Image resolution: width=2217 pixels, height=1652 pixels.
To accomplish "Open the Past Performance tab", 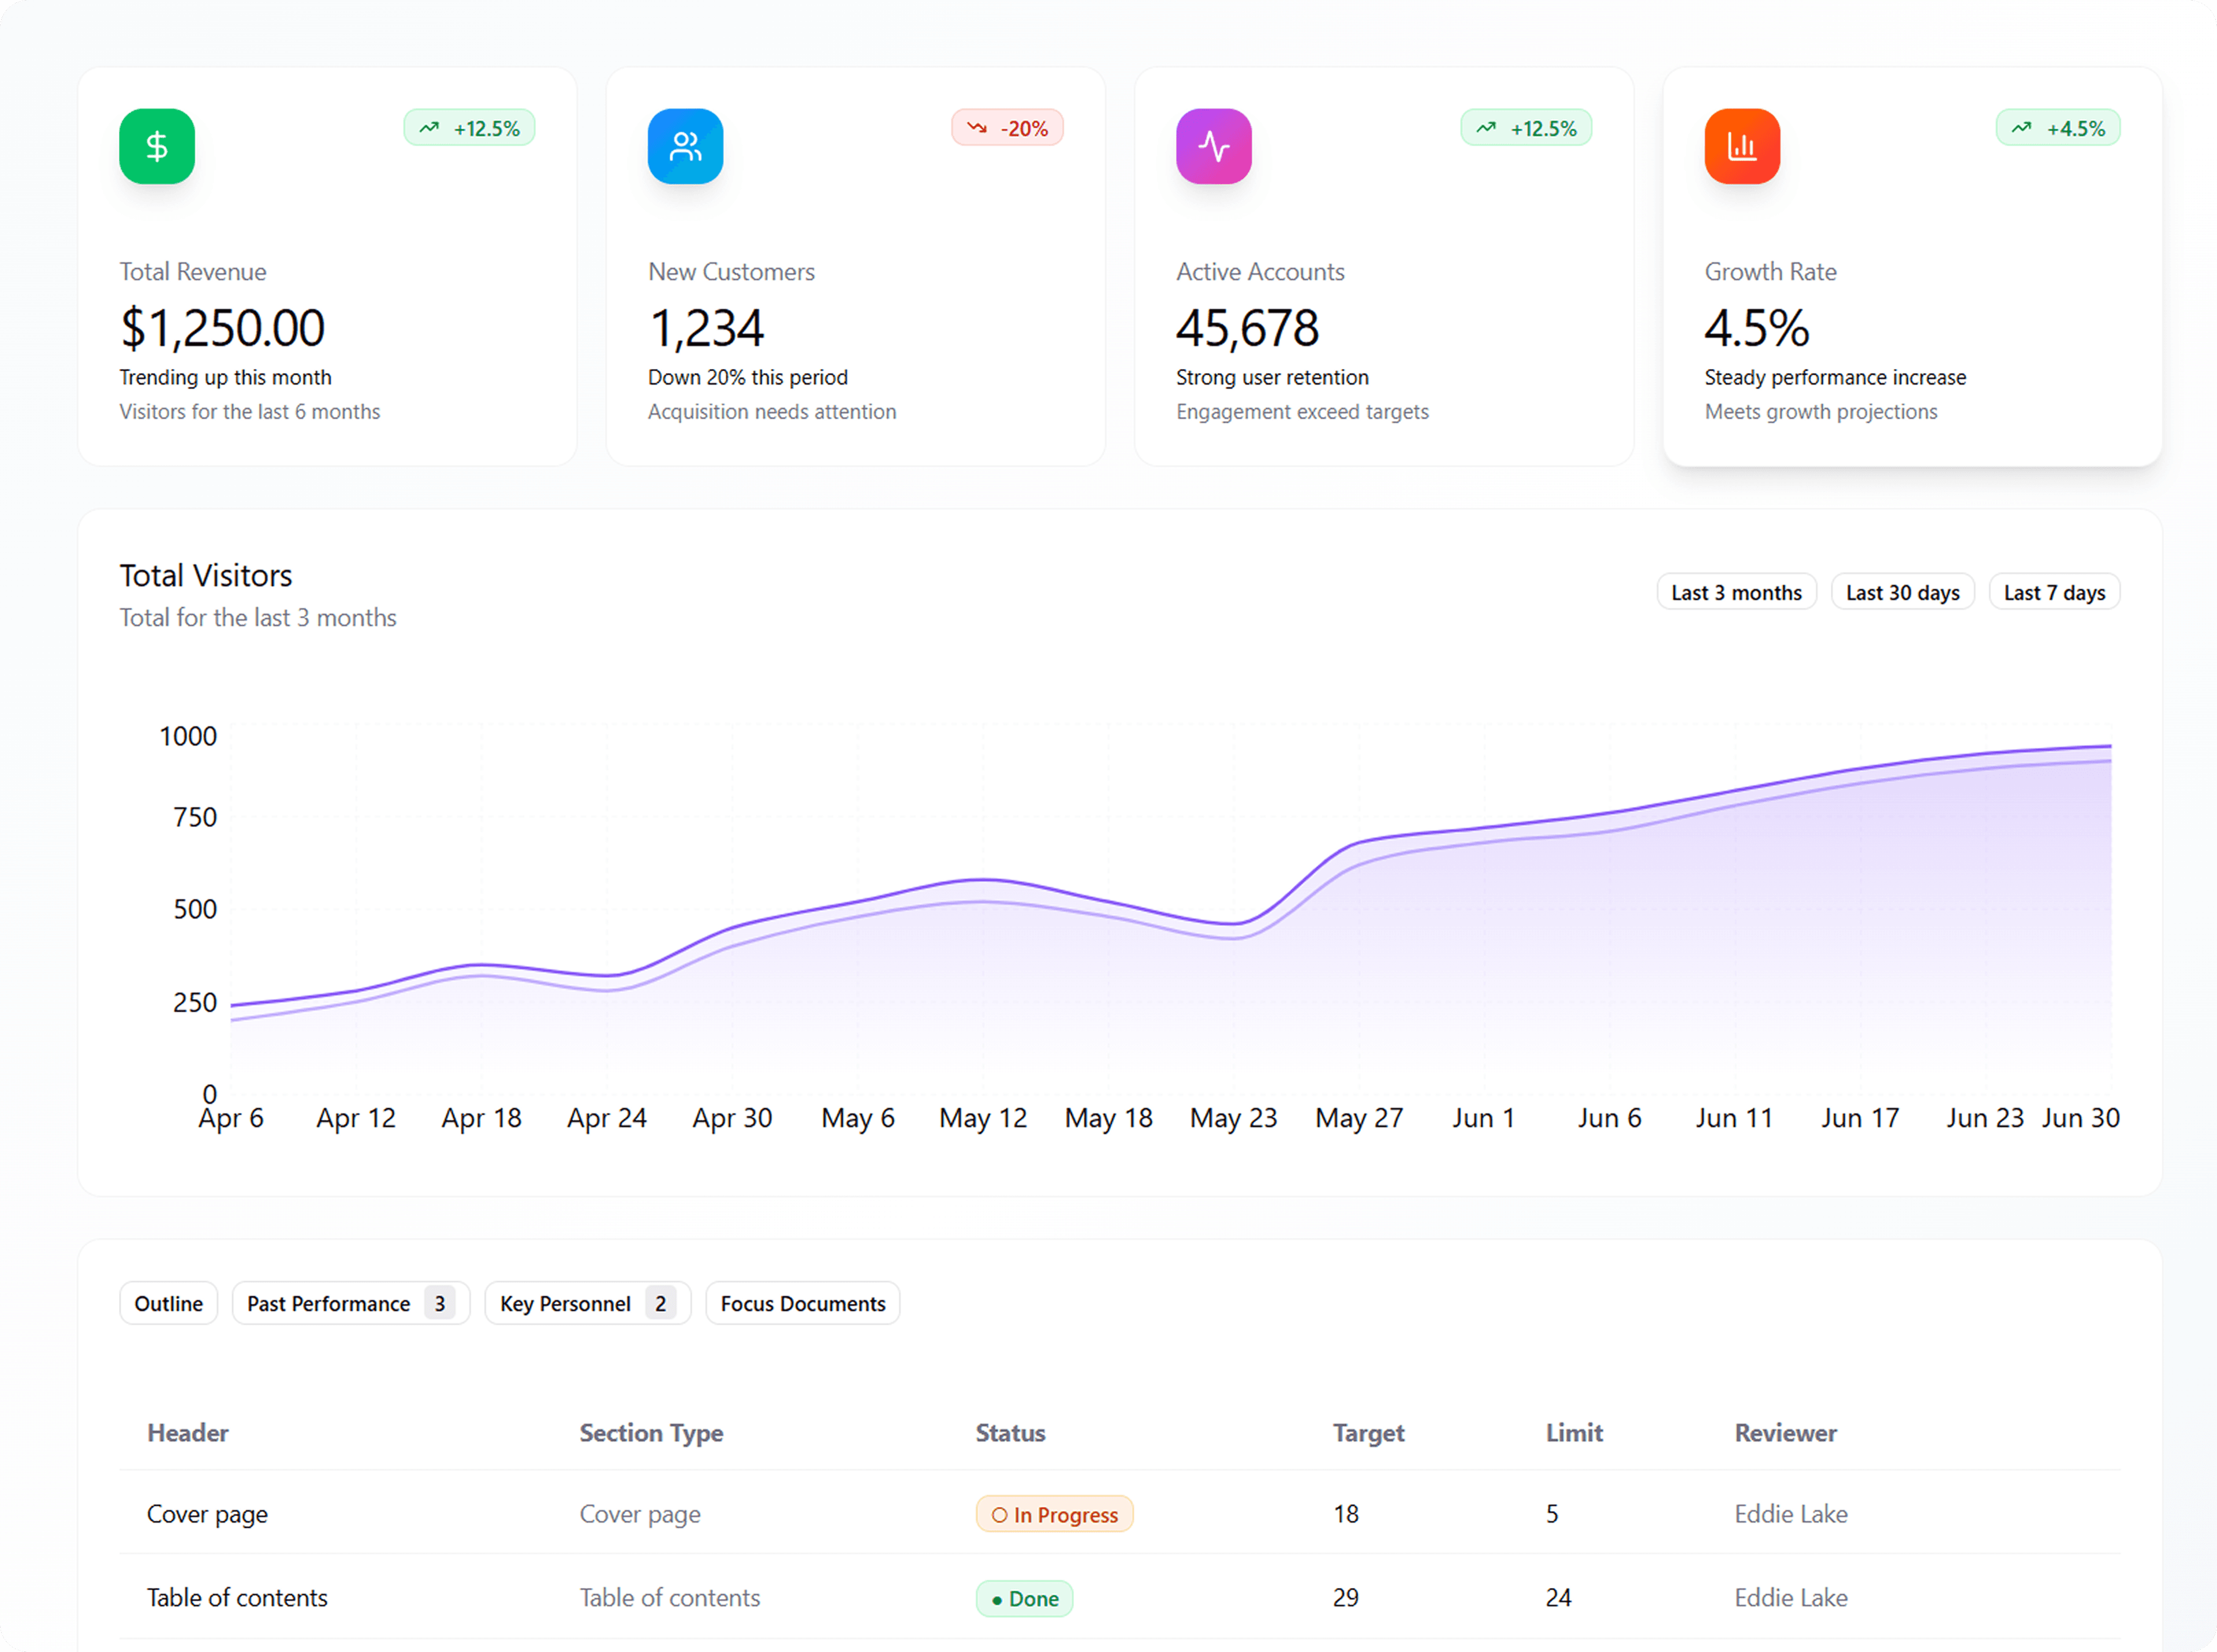I will pyautogui.click(x=350, y=1303).
